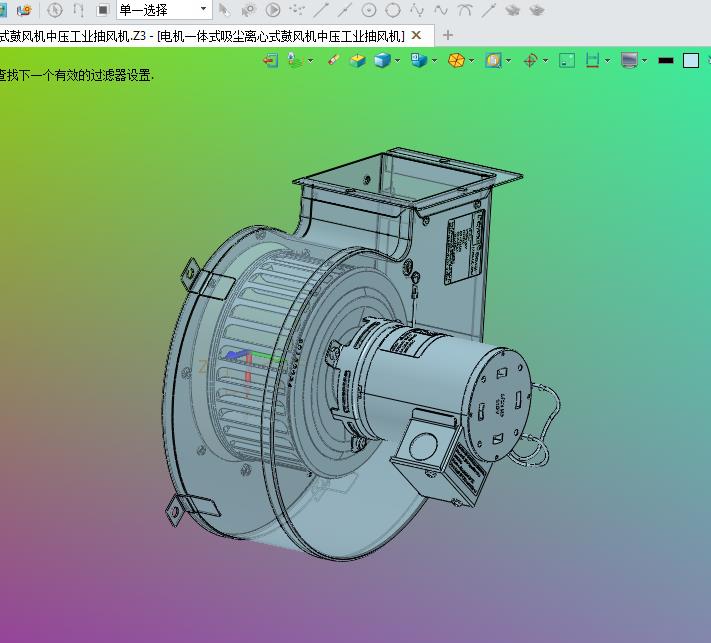Open the 单一选择 selection mode dropdown
711x643 pixels.
[x=164, y=10]
